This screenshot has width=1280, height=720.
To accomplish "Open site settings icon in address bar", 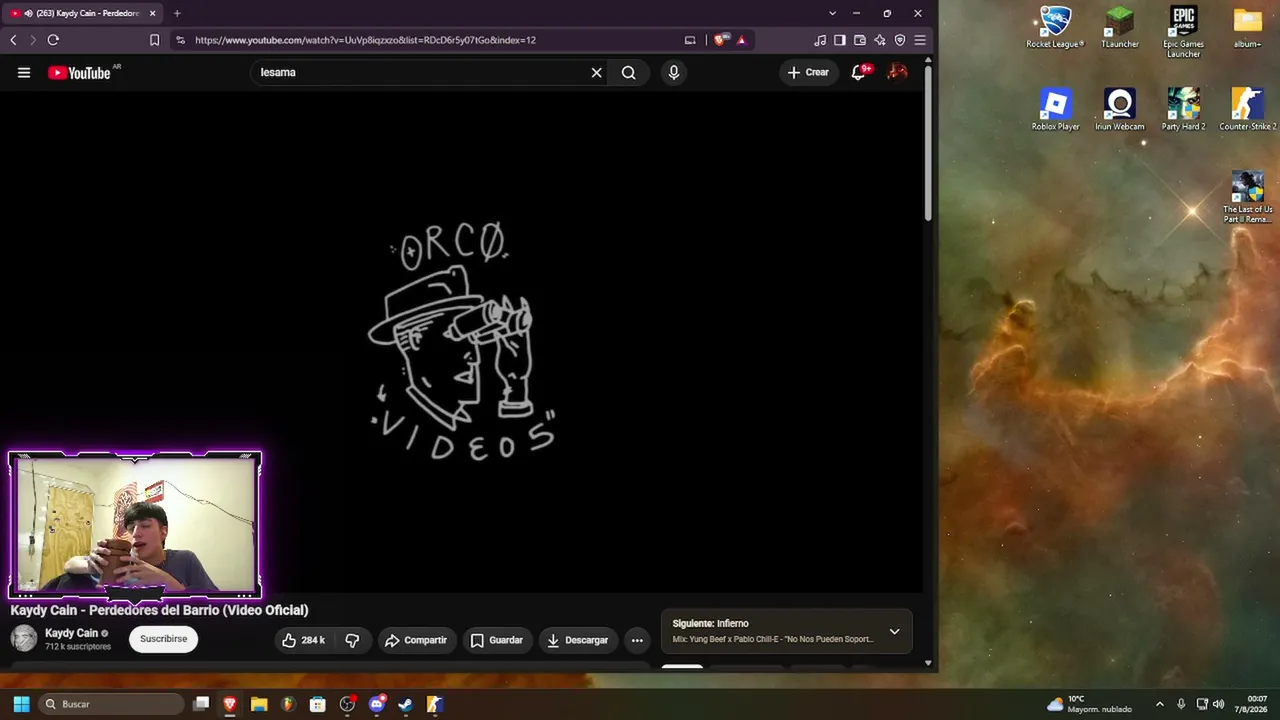I will point(180,40).
